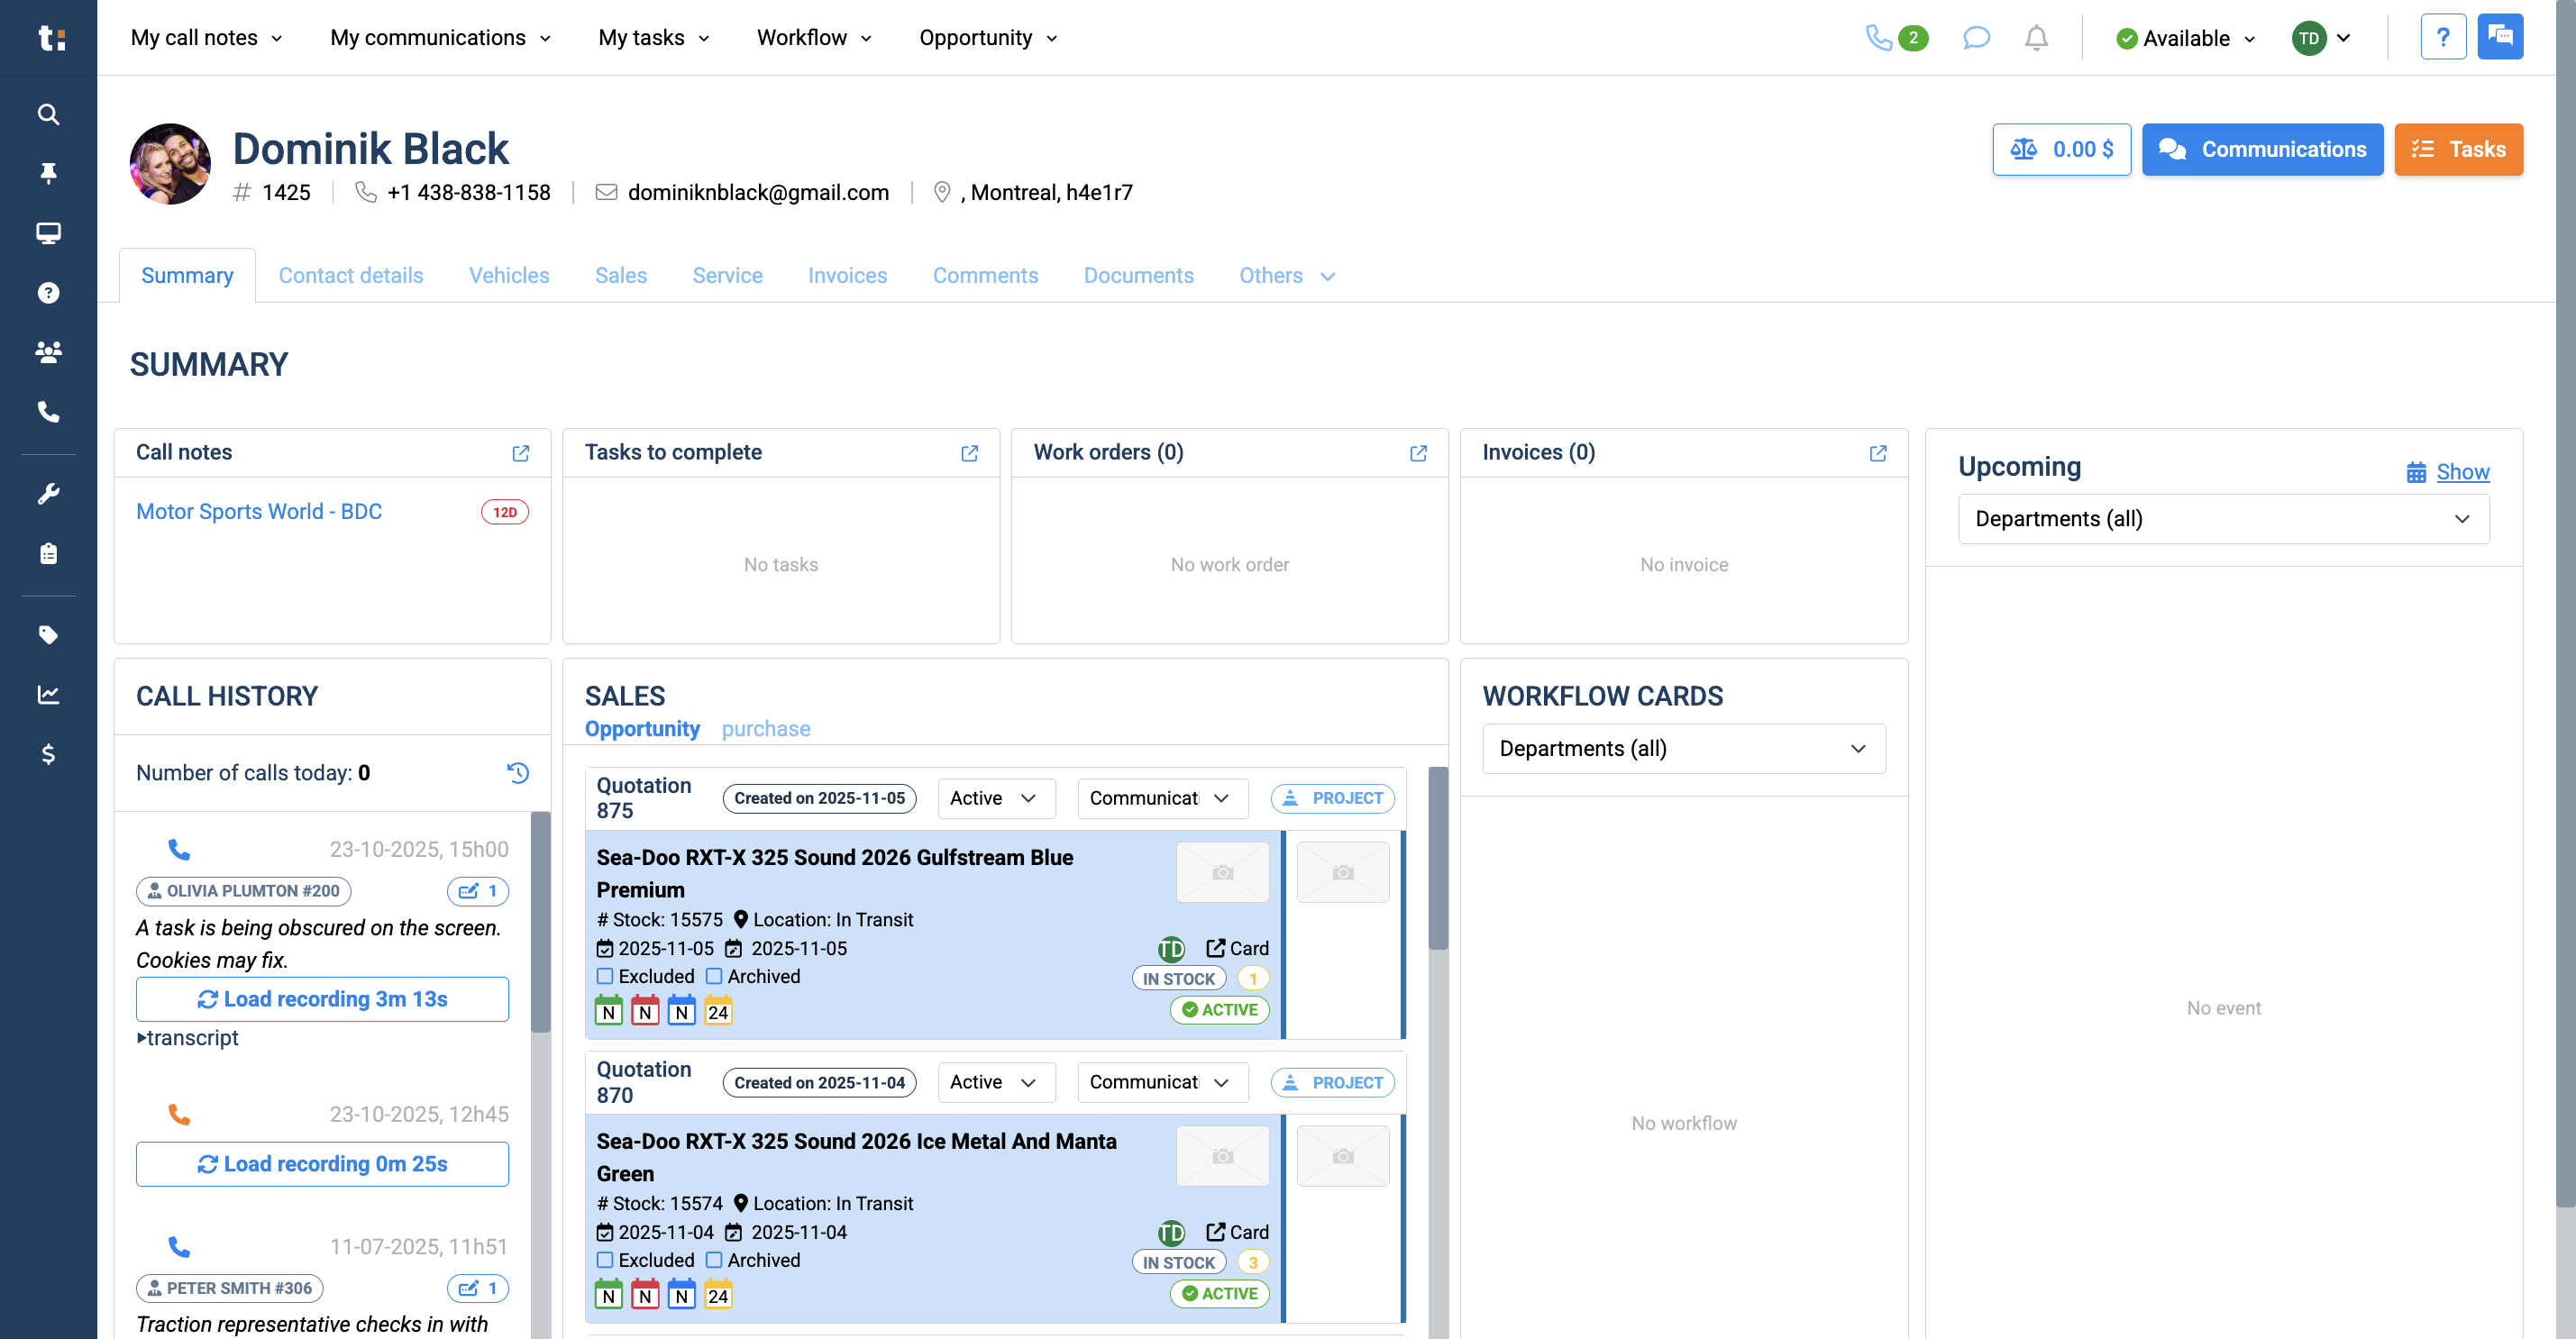The width and height of the screenshot is (2576, 1339).
Task: Expand the transcript disclosure triangle
Action: (x=142, y=1038)
